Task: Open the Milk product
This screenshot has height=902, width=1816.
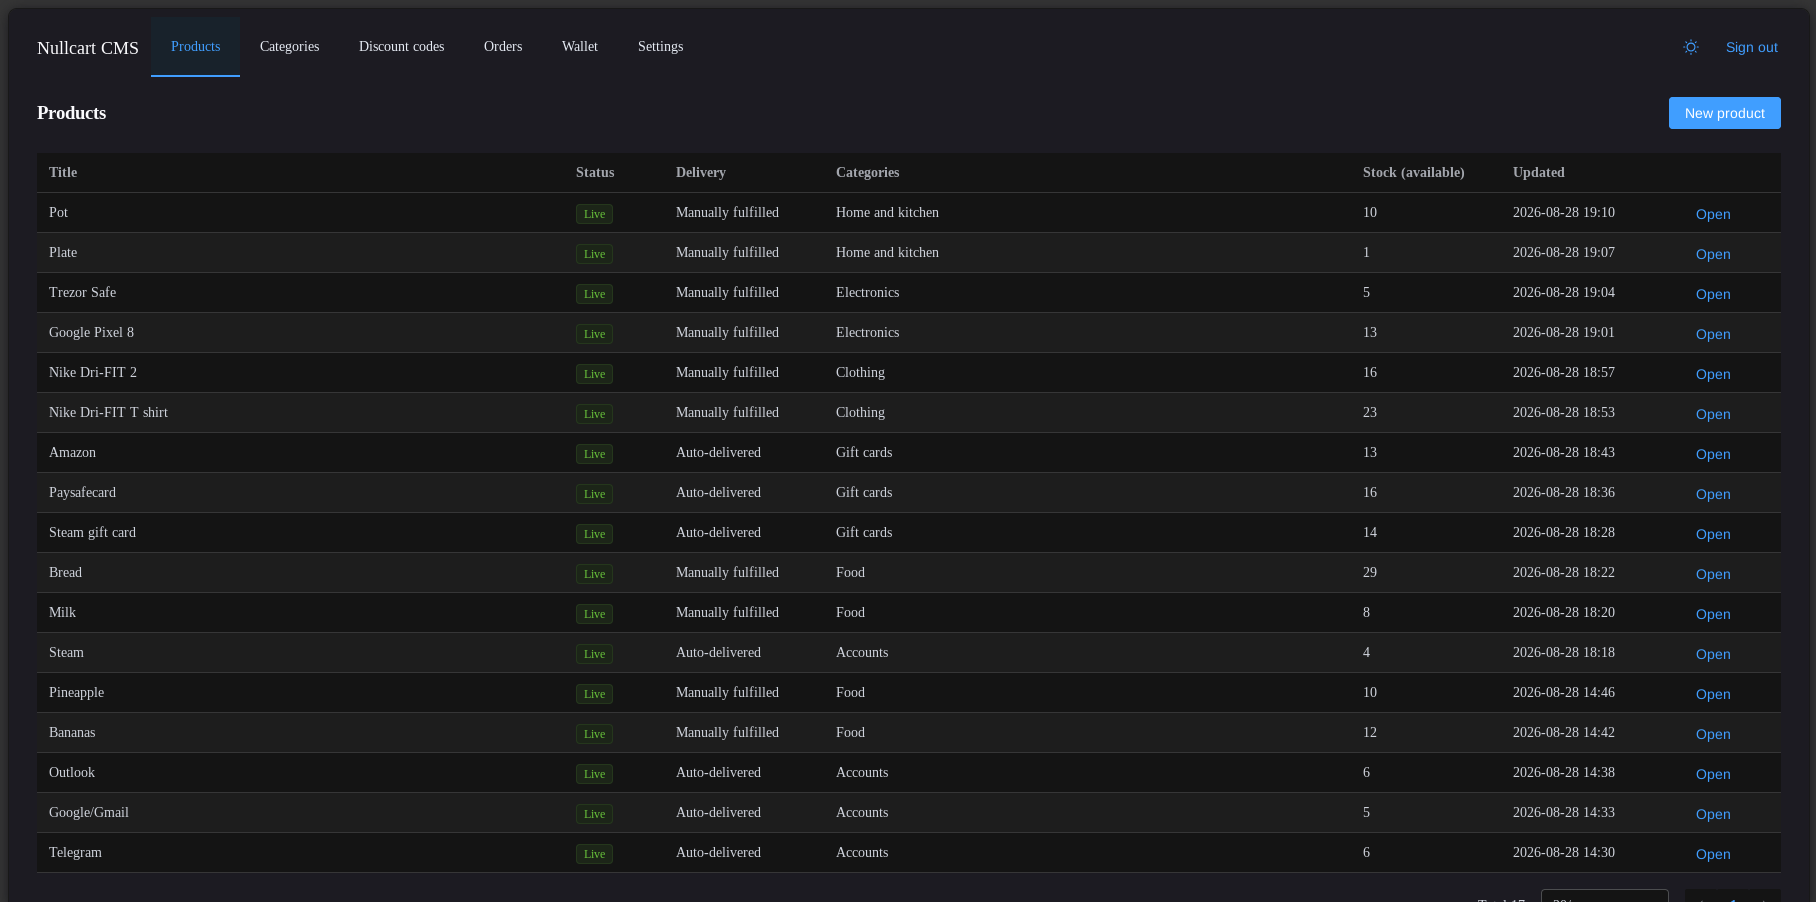Action: [x=1712, y=614]
